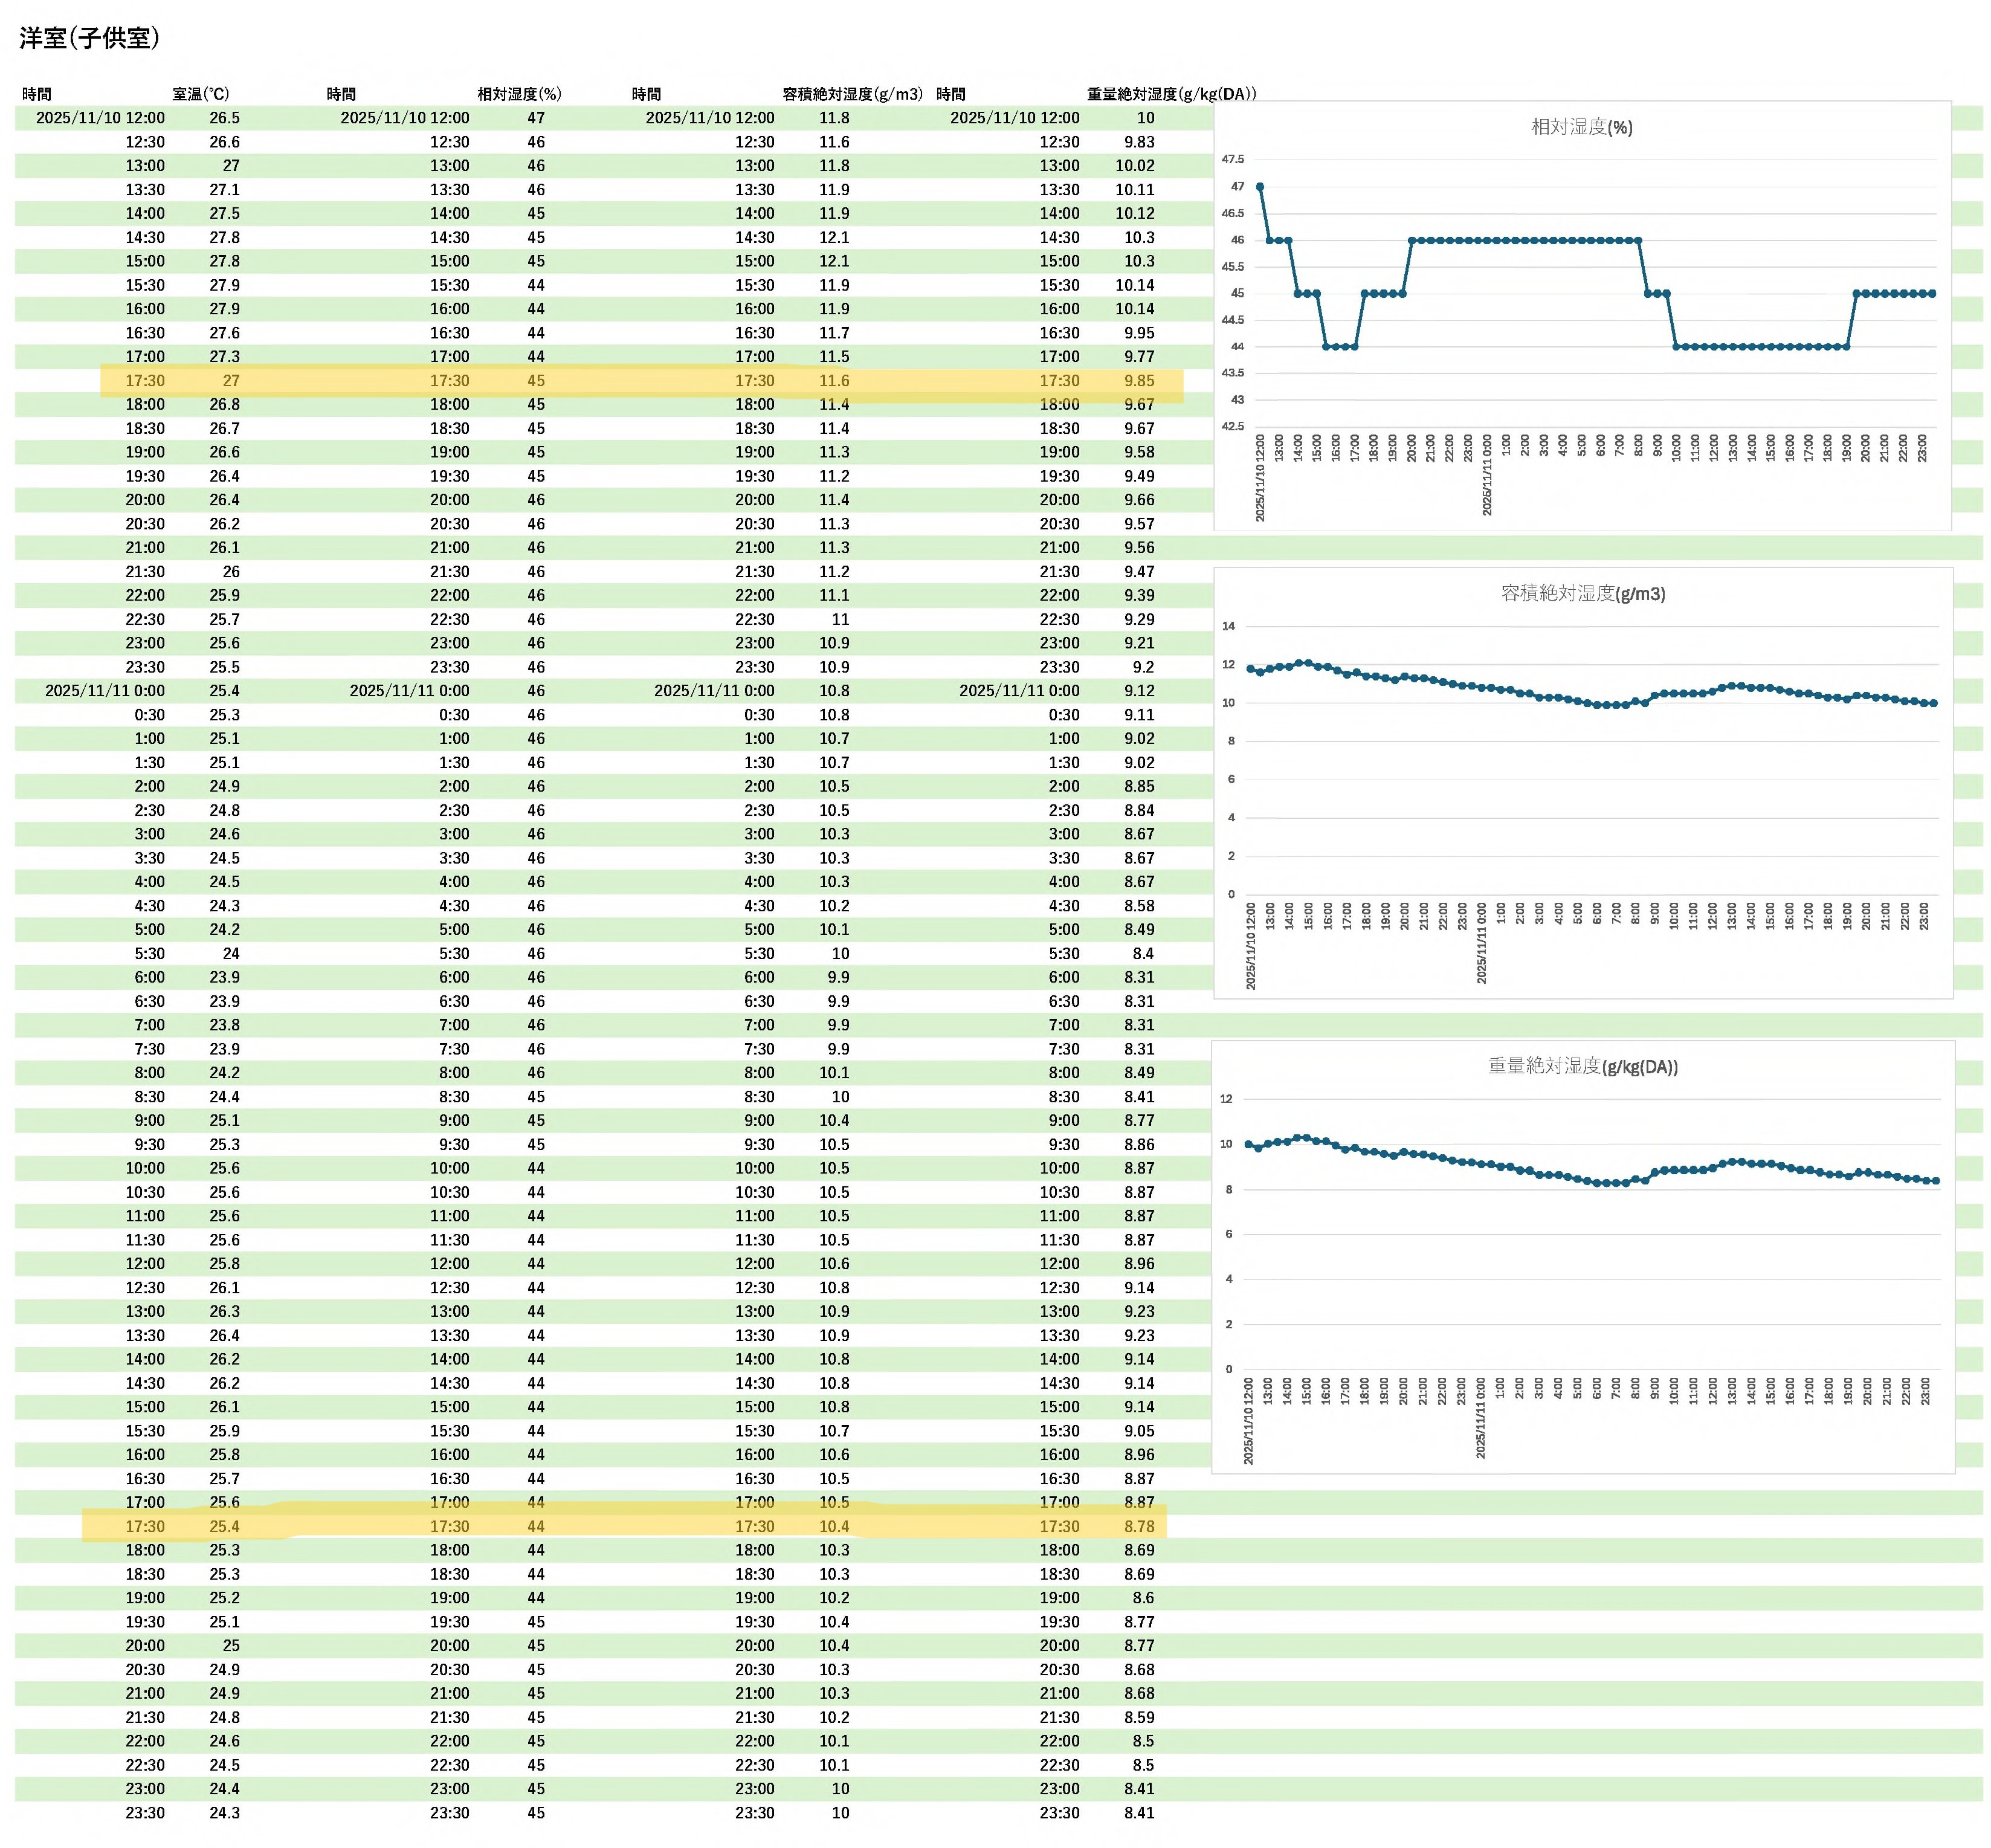
Task: Click the 重量絶対湿度(g/kg(DA)) column header
Action: (1171, 94)
